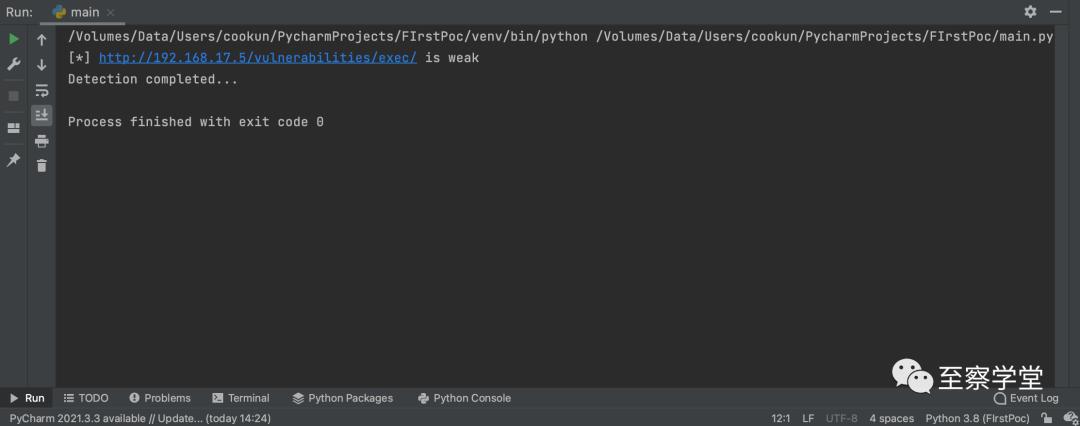Clear console output with trash icon
Image resolution: width=1080 pixels, height=426 pixels.
click(x=42, y=166)
